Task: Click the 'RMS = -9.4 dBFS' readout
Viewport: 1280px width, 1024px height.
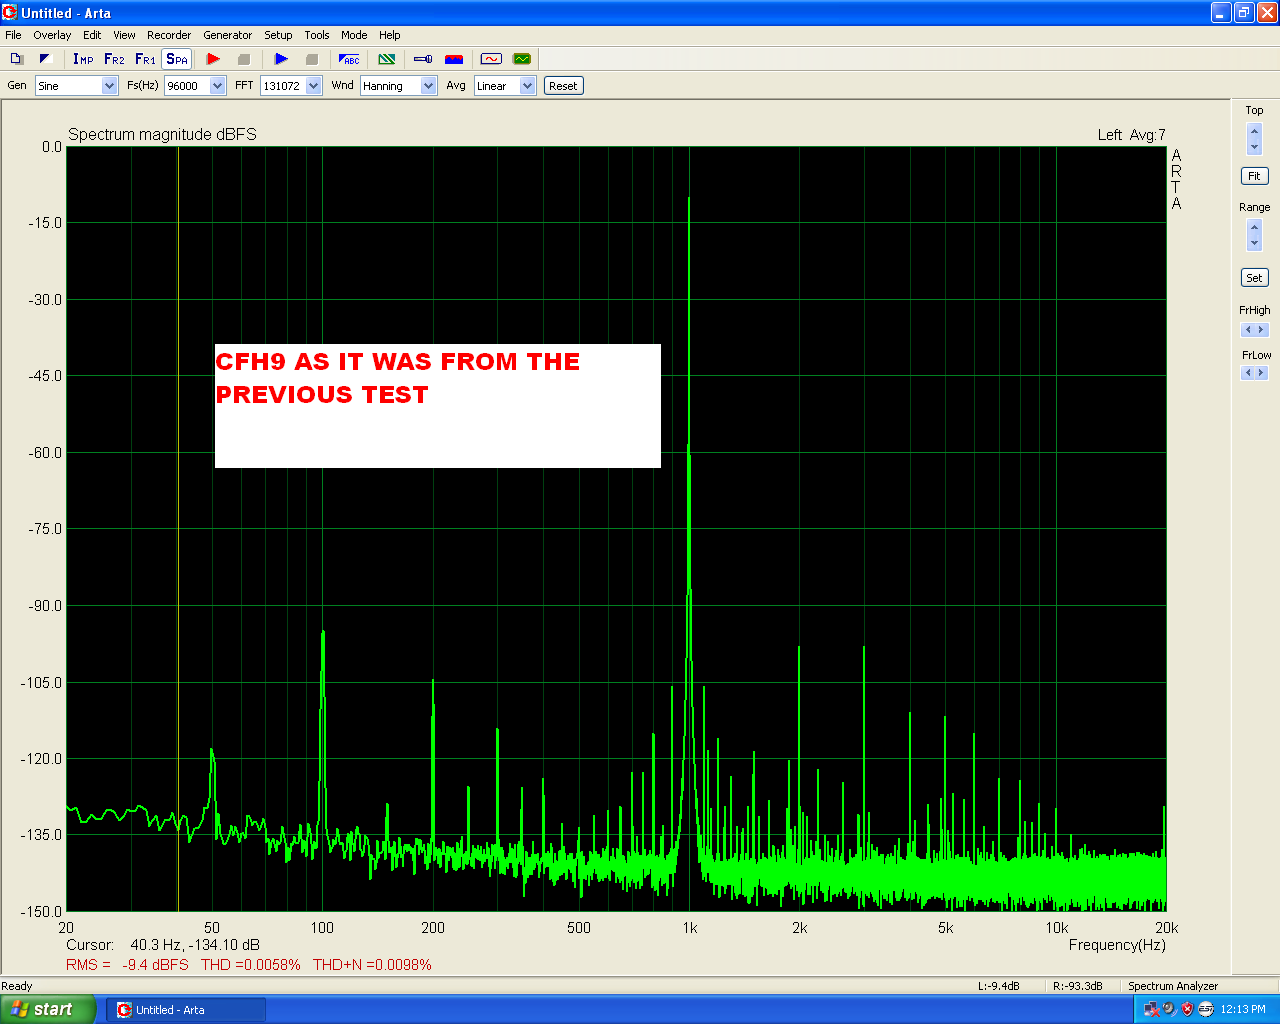Action: pos(127,965)
